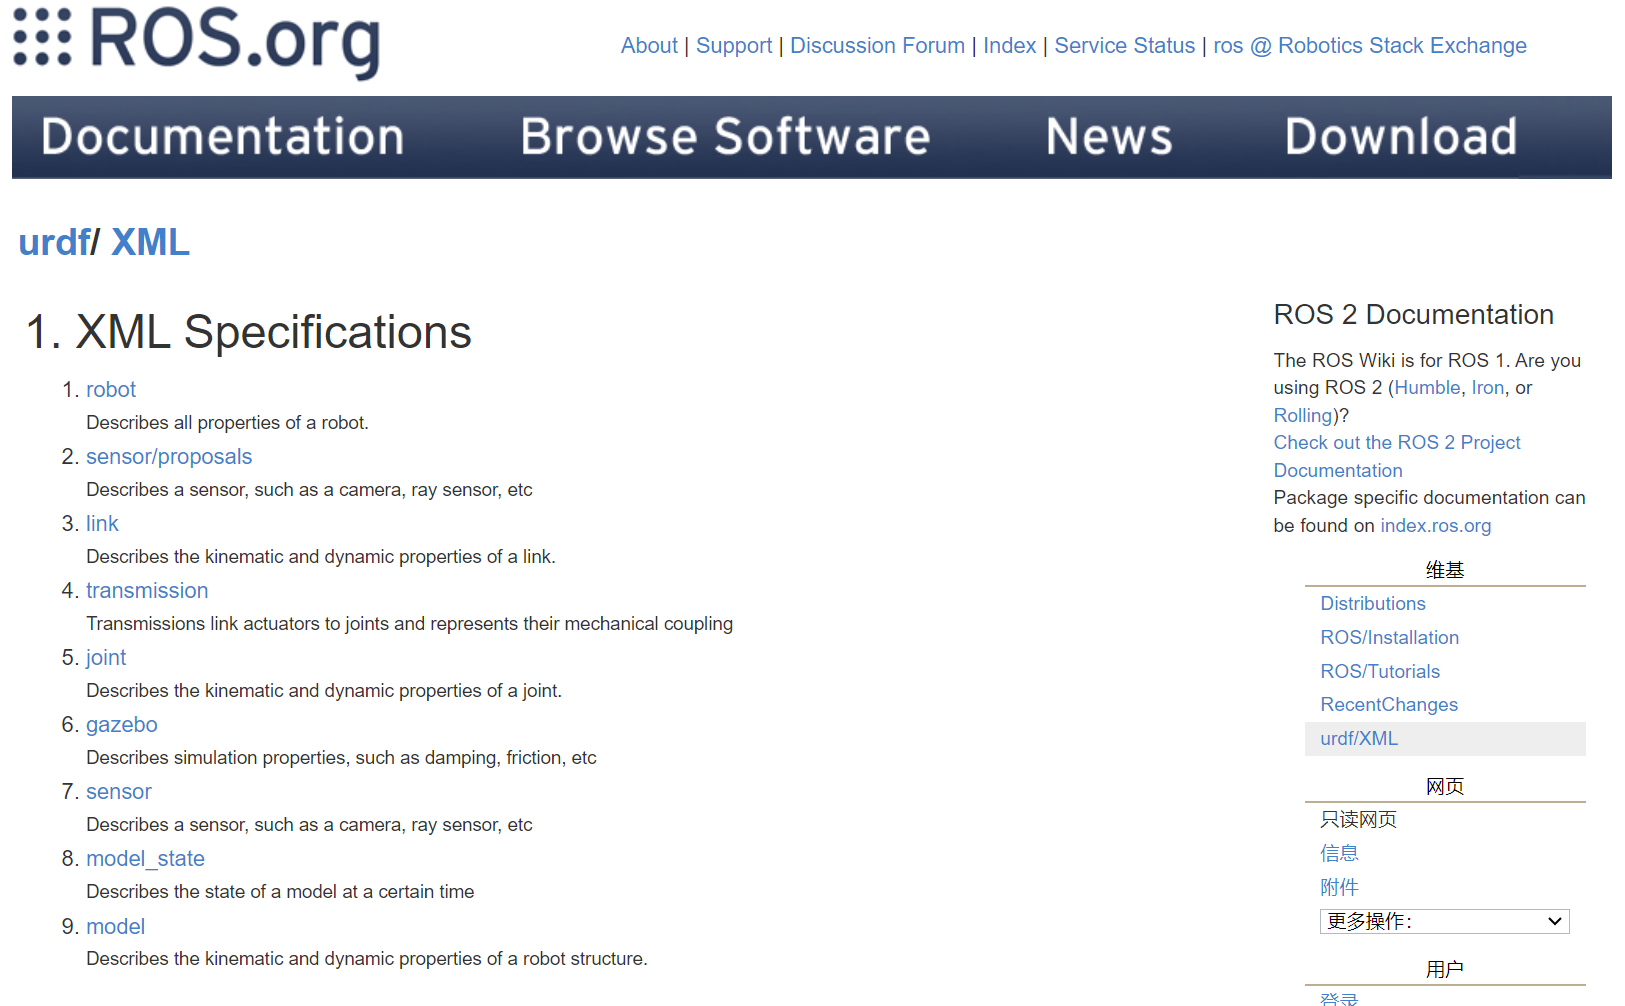Click 'Transmissions link actuators to joints' text
This screenshot has width=1625, height=1006.
click(409, 624)
